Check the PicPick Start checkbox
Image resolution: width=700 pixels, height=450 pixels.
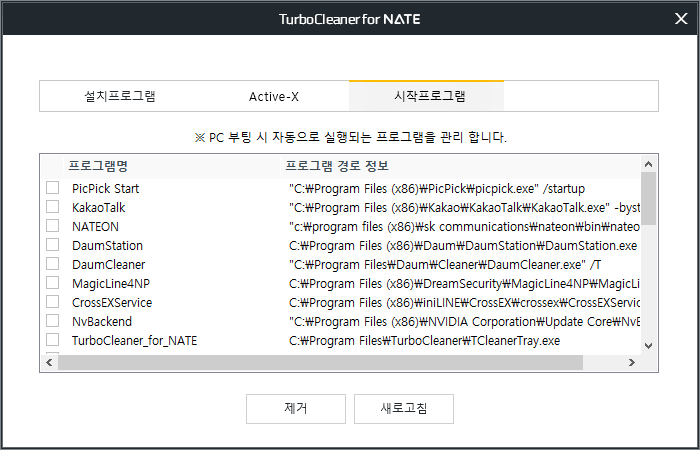tap(52, 188)
